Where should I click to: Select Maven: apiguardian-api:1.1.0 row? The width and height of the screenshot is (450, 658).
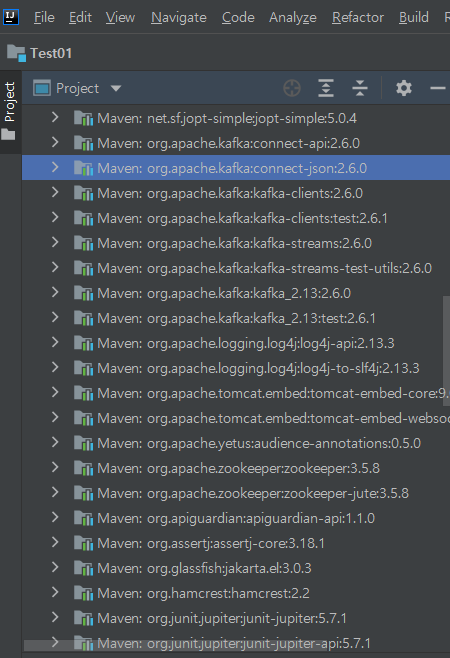tap(236, 518)
